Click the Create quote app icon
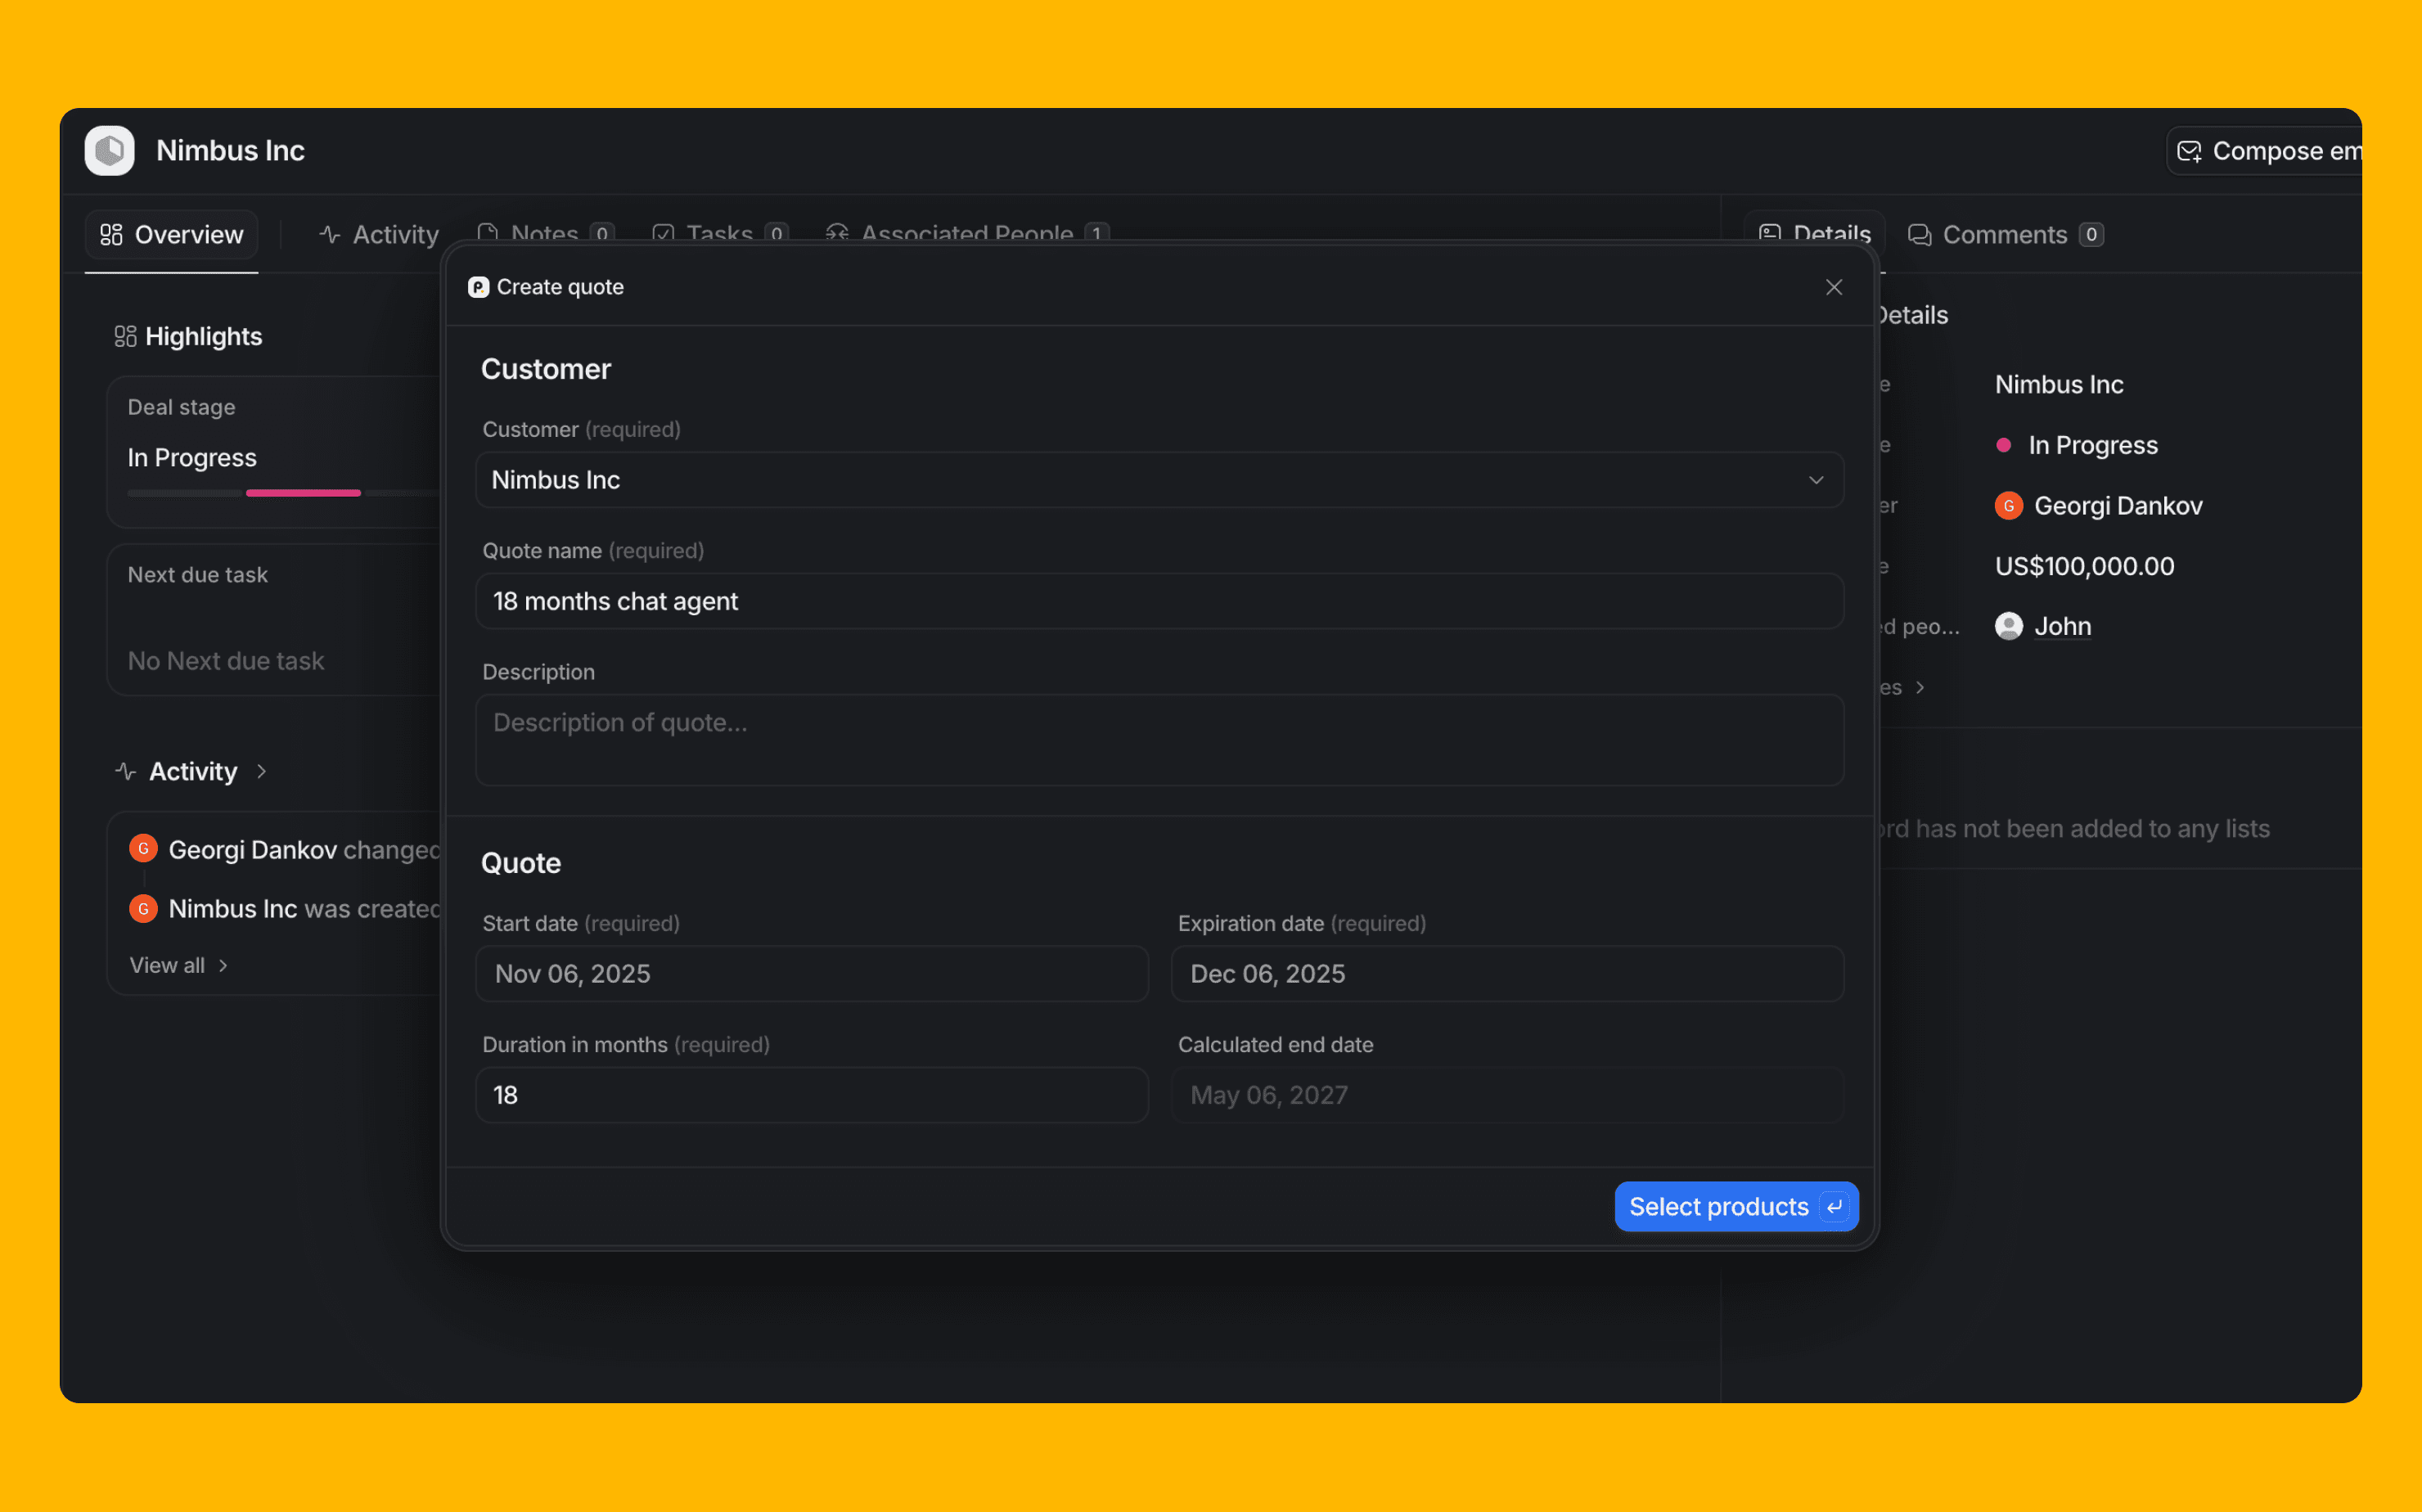The width and height of the screenshot is (2422, 1512). point(478,287)
